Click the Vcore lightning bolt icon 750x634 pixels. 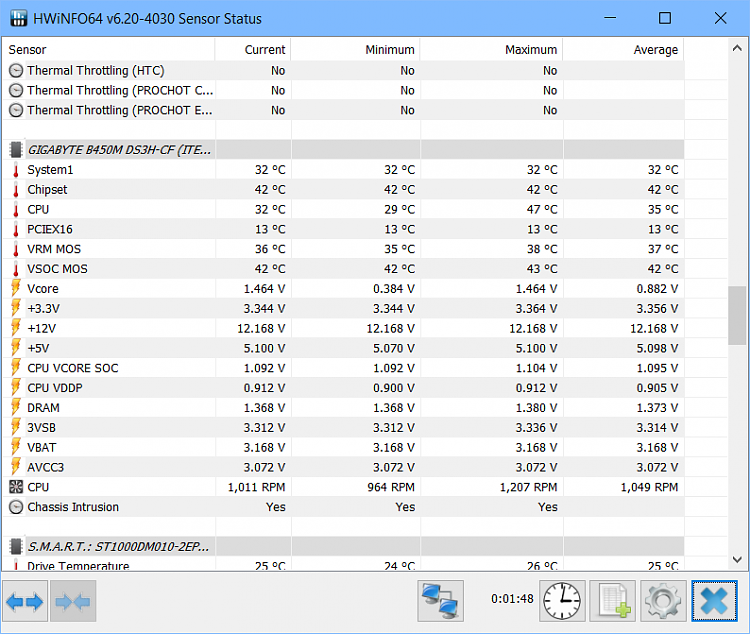(x=16, y=289)
